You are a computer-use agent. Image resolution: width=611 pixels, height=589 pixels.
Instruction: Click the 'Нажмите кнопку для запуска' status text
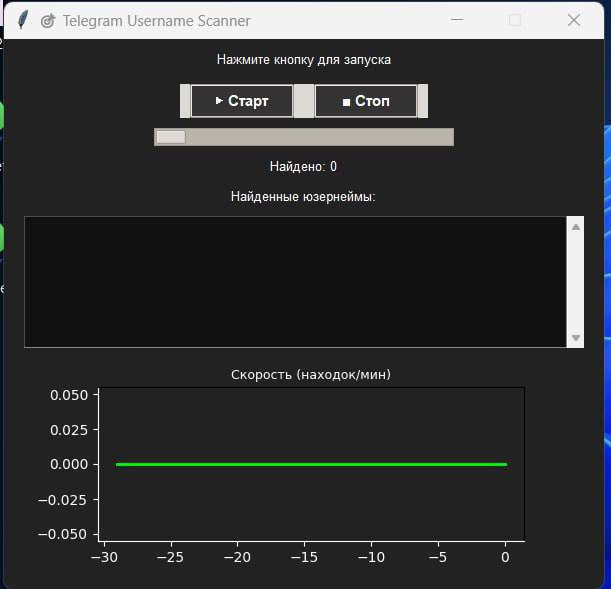304,60
